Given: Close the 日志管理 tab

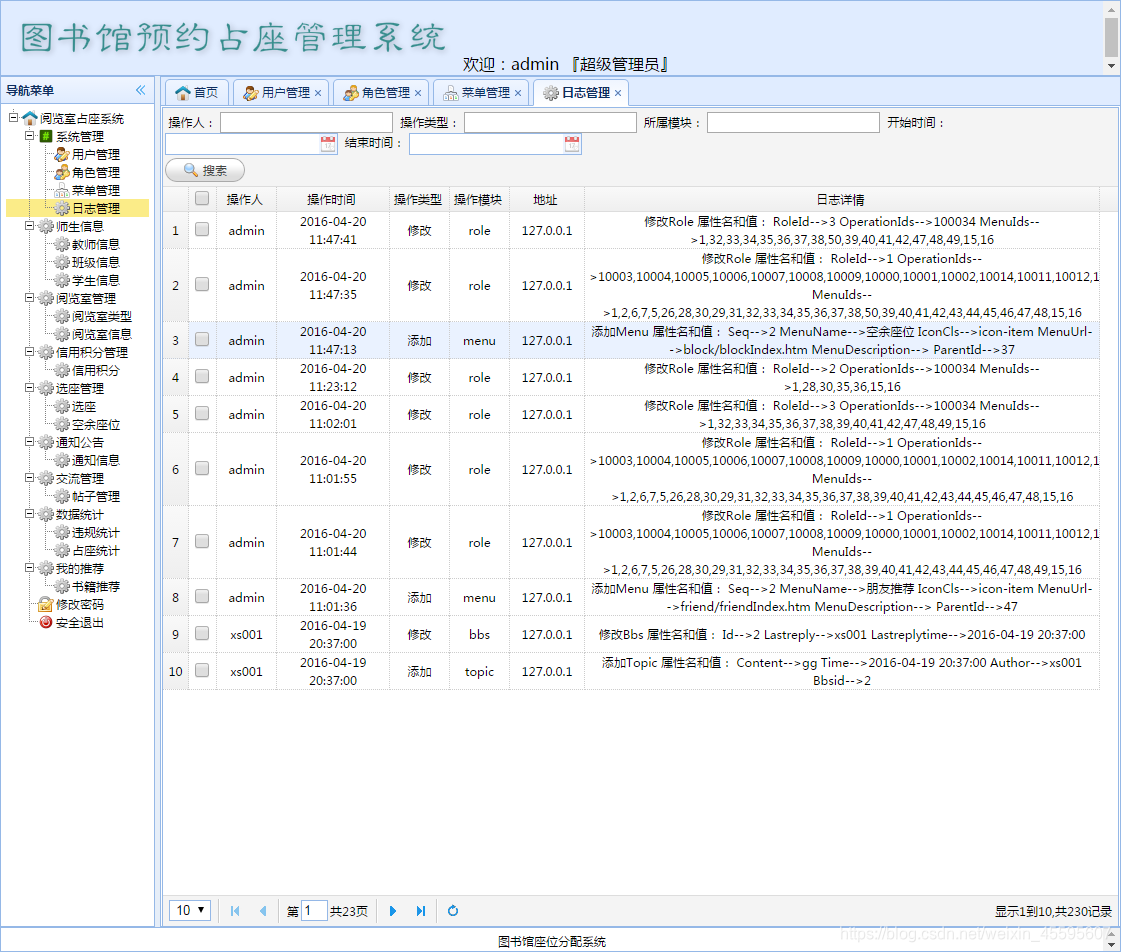Looking at the screenshot, I should tap(618, 93).
